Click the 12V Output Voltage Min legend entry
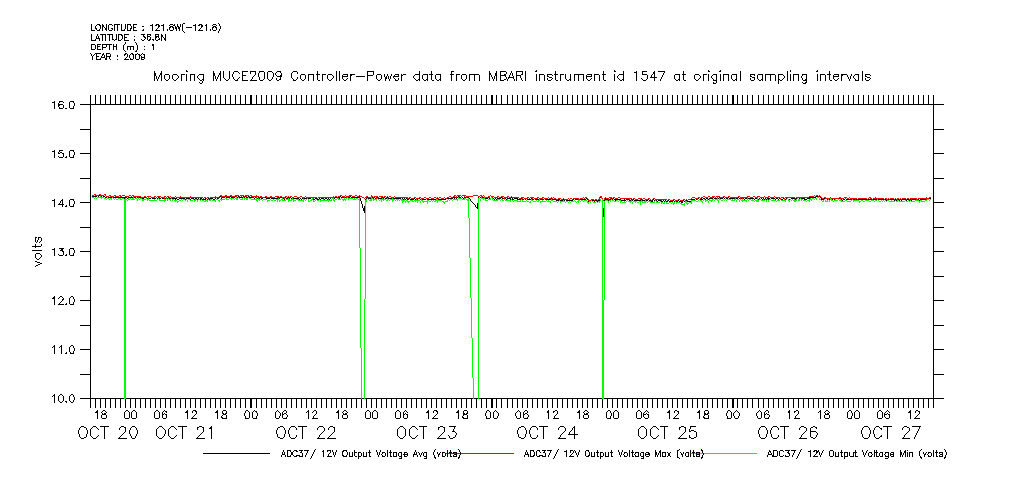The height and width of the screenshot is (504, 1009). [855, 454]
